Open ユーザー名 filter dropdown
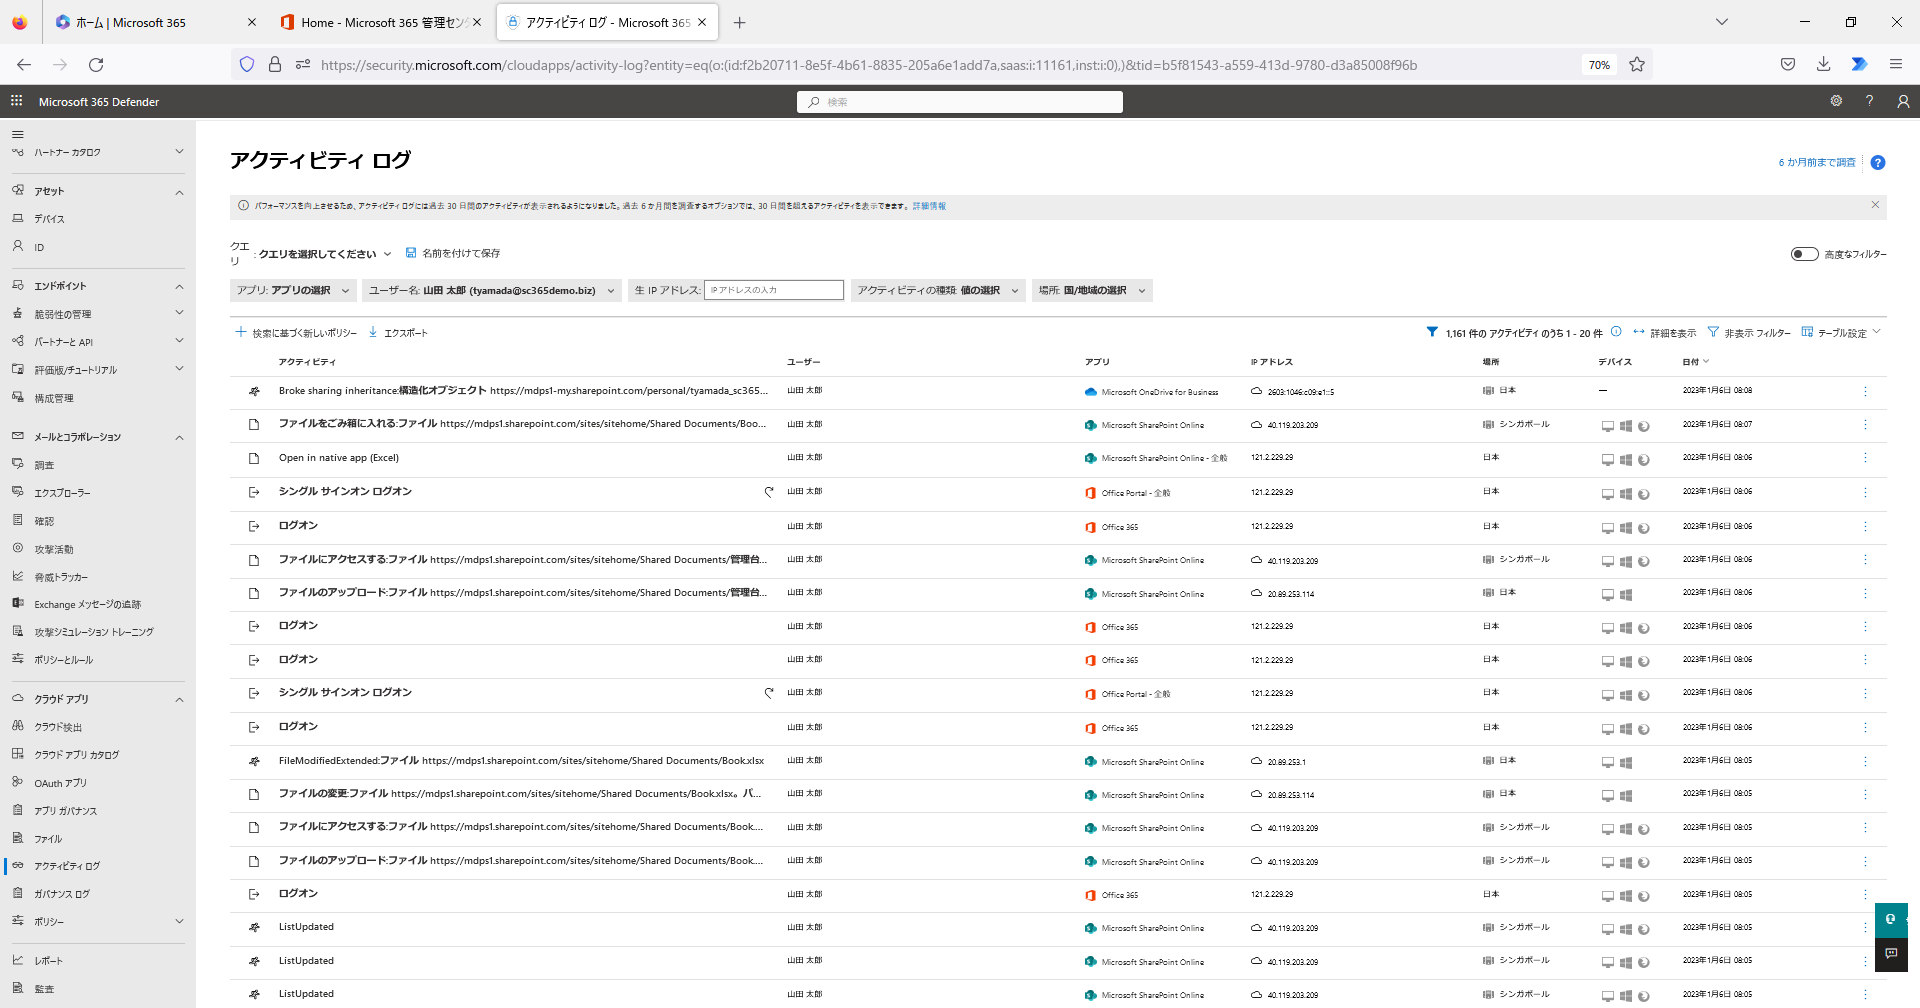Screen dimensions: 1920x1008 coord(492,291)
